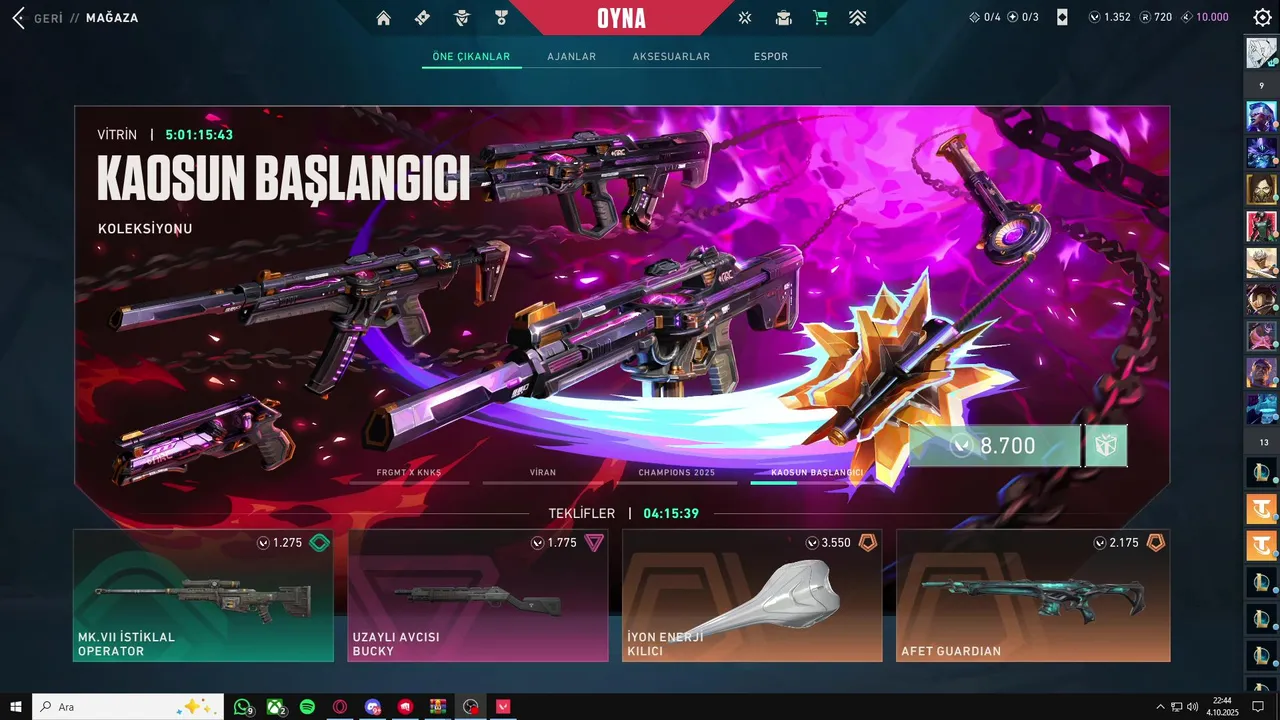Buy the bundle for 8.700 VP
The height and width of the screenshot is (720, 1280).
pyautogui.click(x=995, y=446)
